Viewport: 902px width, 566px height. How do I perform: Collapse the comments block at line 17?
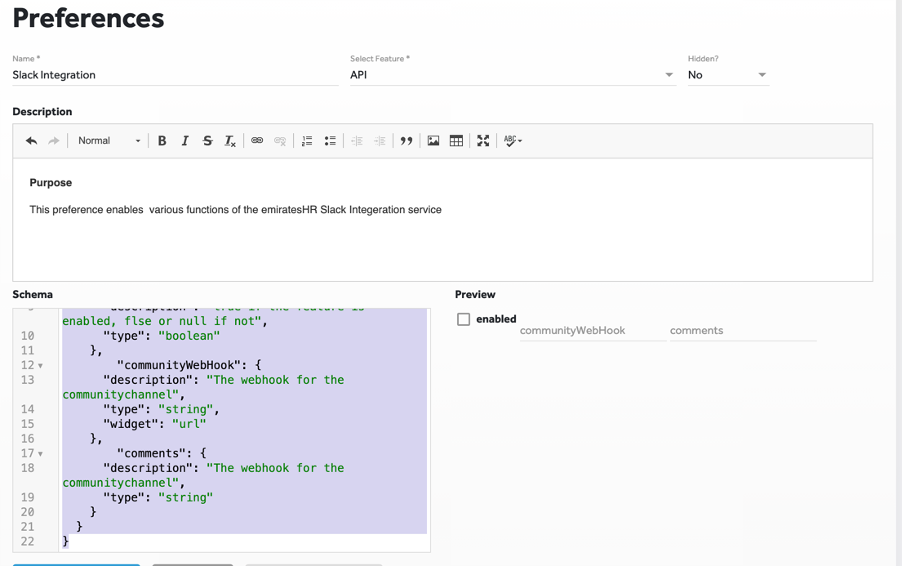point(40,454)
